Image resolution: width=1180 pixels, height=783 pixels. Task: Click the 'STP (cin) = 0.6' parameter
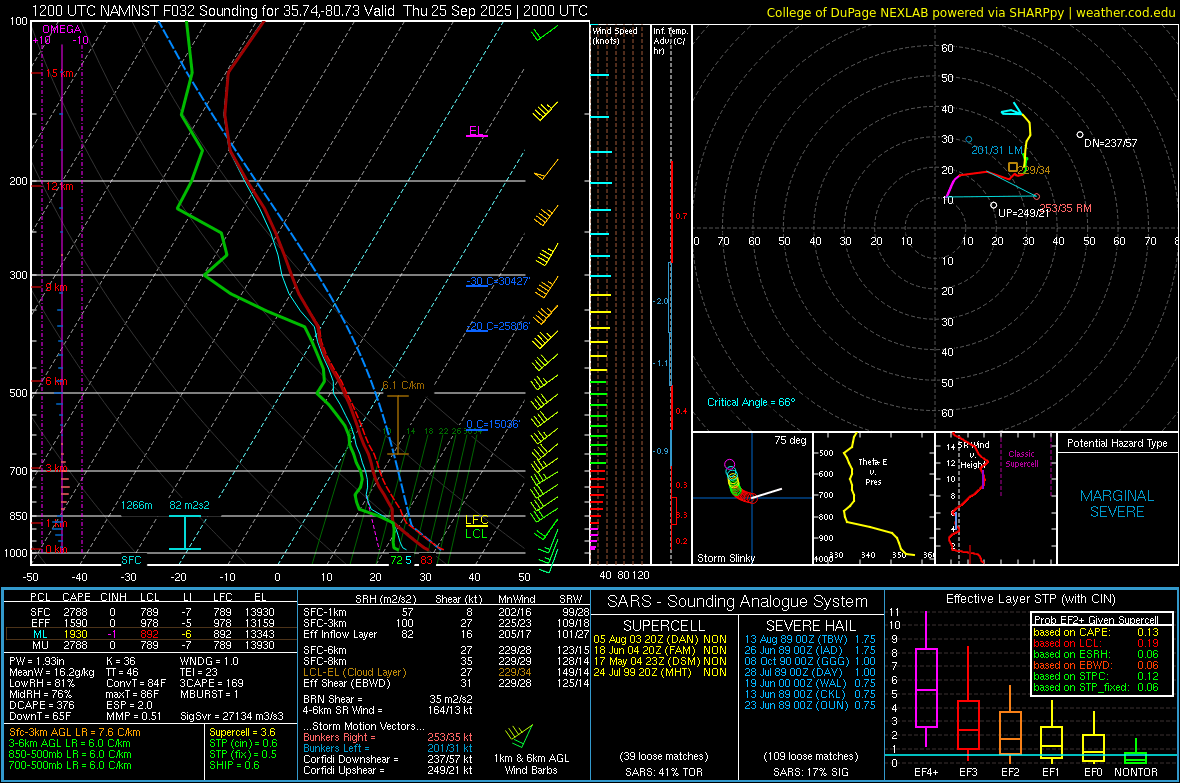click(243, 743)
